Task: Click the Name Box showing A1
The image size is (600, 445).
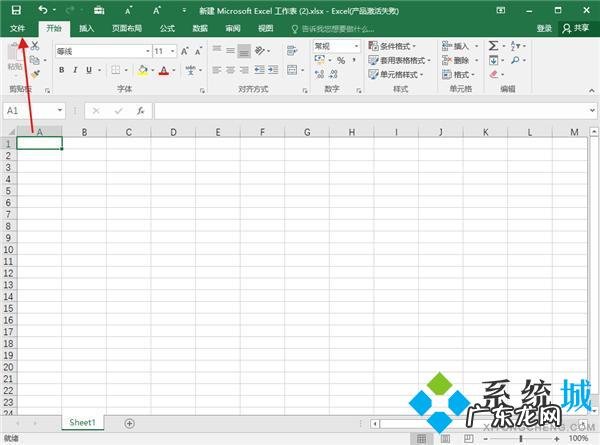Action: coord(30,110)
